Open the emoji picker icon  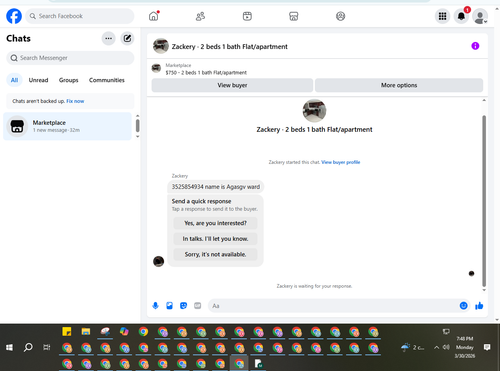[463, 306]
